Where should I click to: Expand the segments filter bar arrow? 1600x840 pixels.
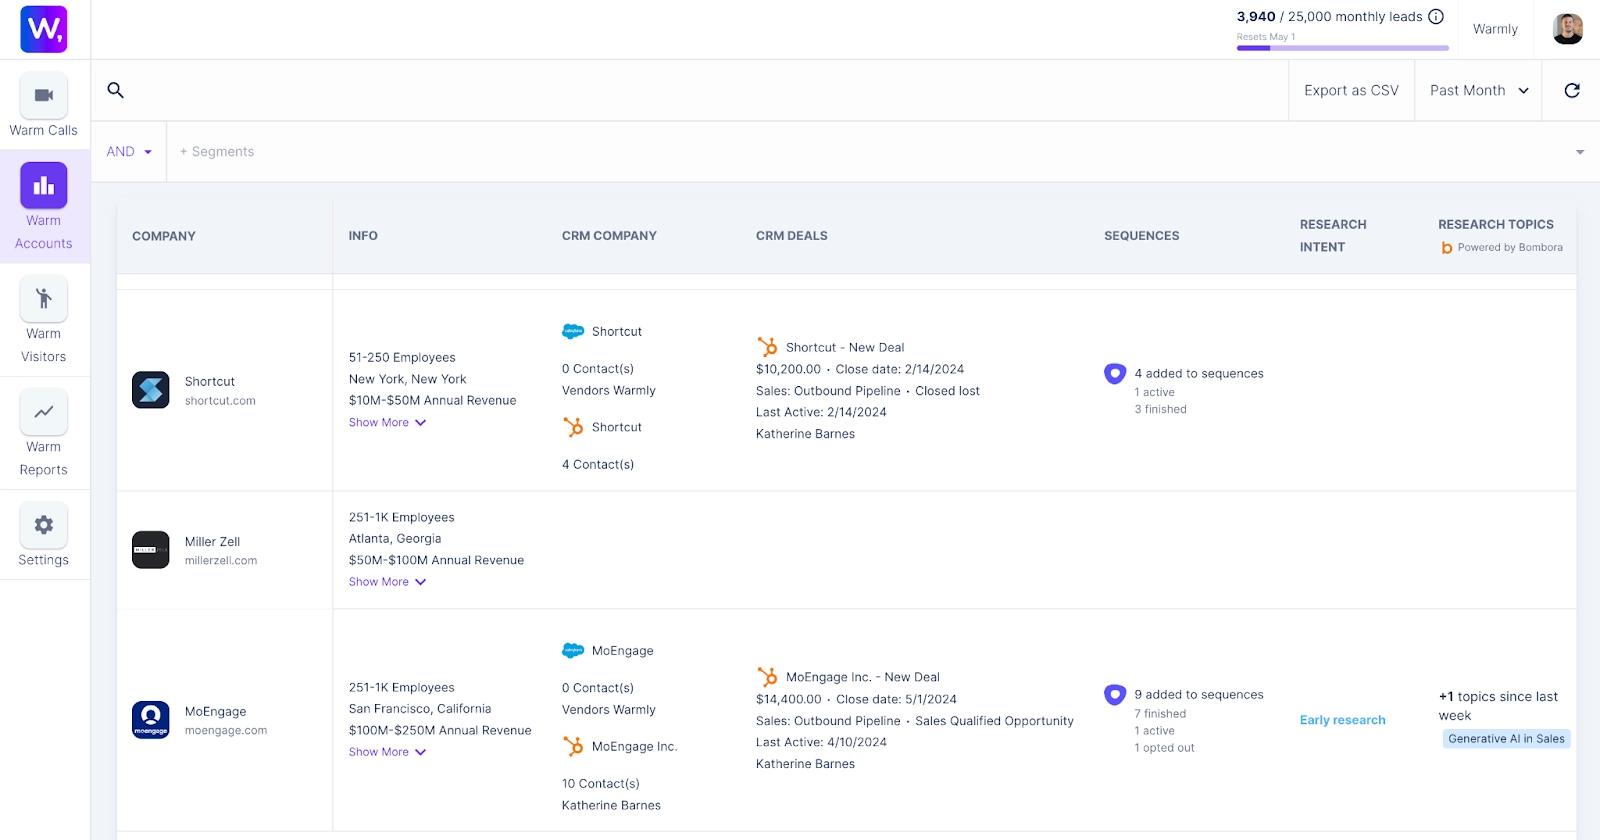[1580, 152]
